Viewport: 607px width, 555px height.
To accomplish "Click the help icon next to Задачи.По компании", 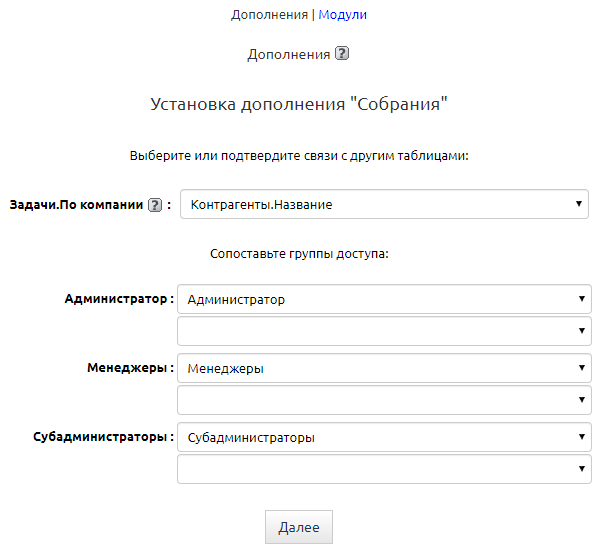I will click(x=155, y=205).
